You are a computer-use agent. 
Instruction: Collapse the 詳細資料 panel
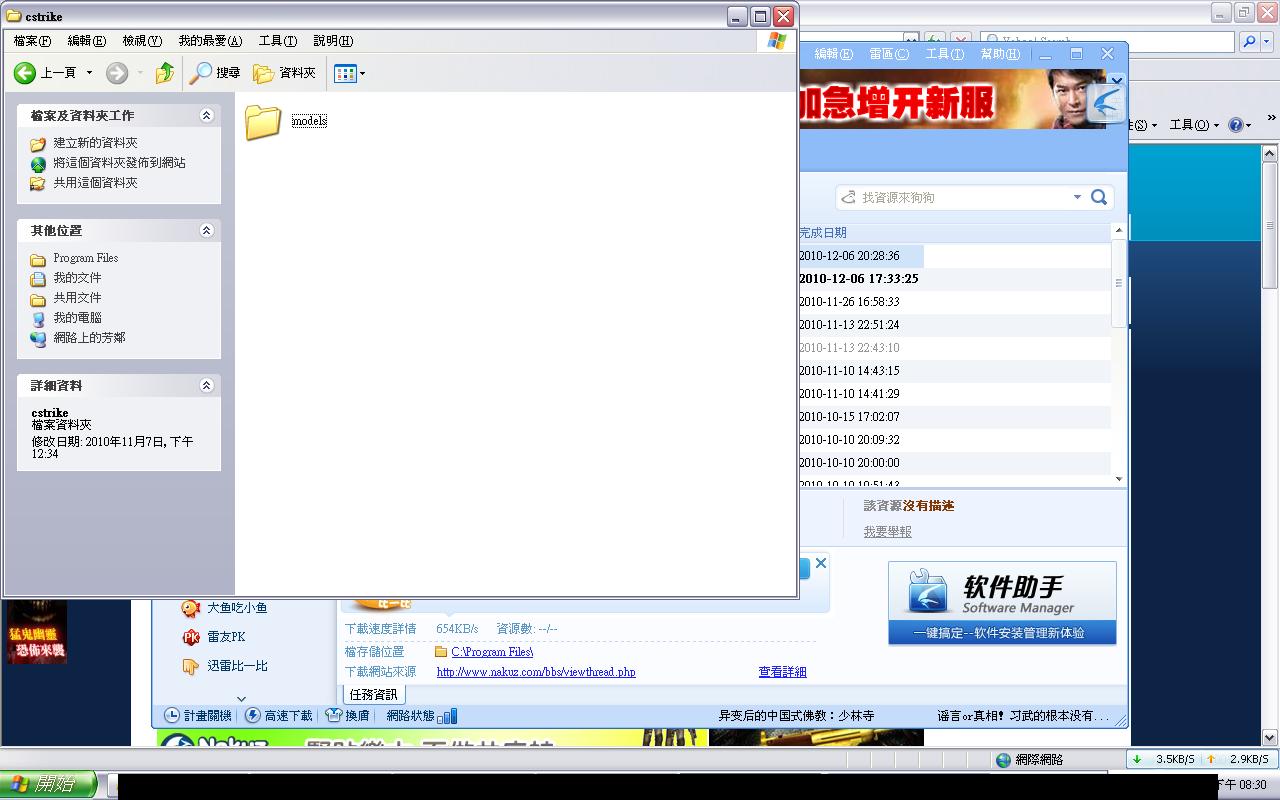pyautogui.click(x=206, y=385)
